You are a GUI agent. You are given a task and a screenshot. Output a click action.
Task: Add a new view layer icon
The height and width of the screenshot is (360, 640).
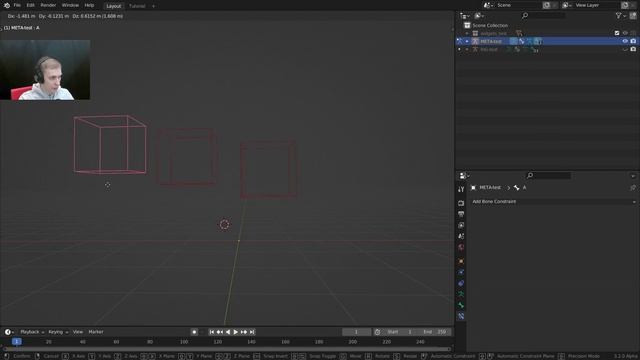[625, 5]
